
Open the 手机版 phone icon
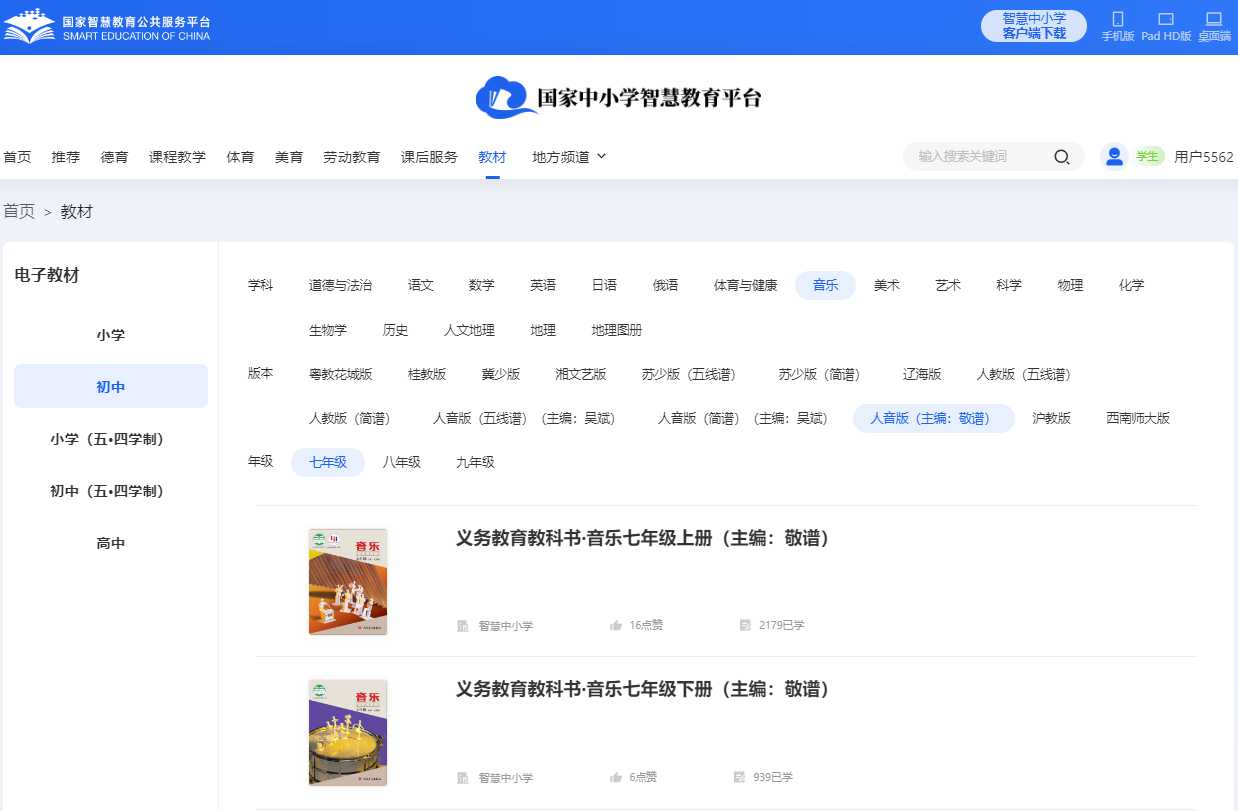click(1118, 19)
